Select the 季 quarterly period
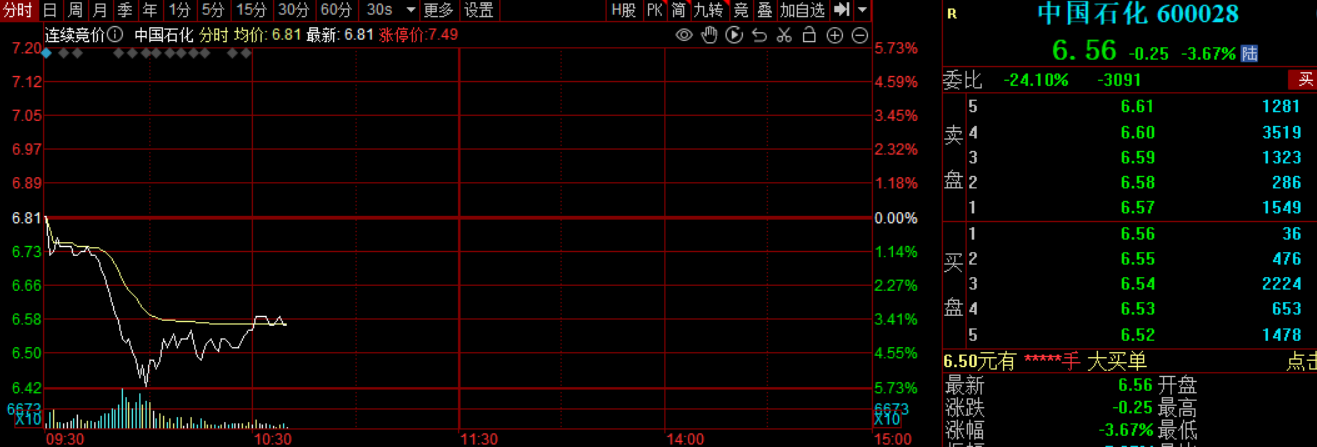 pos(125,11)
